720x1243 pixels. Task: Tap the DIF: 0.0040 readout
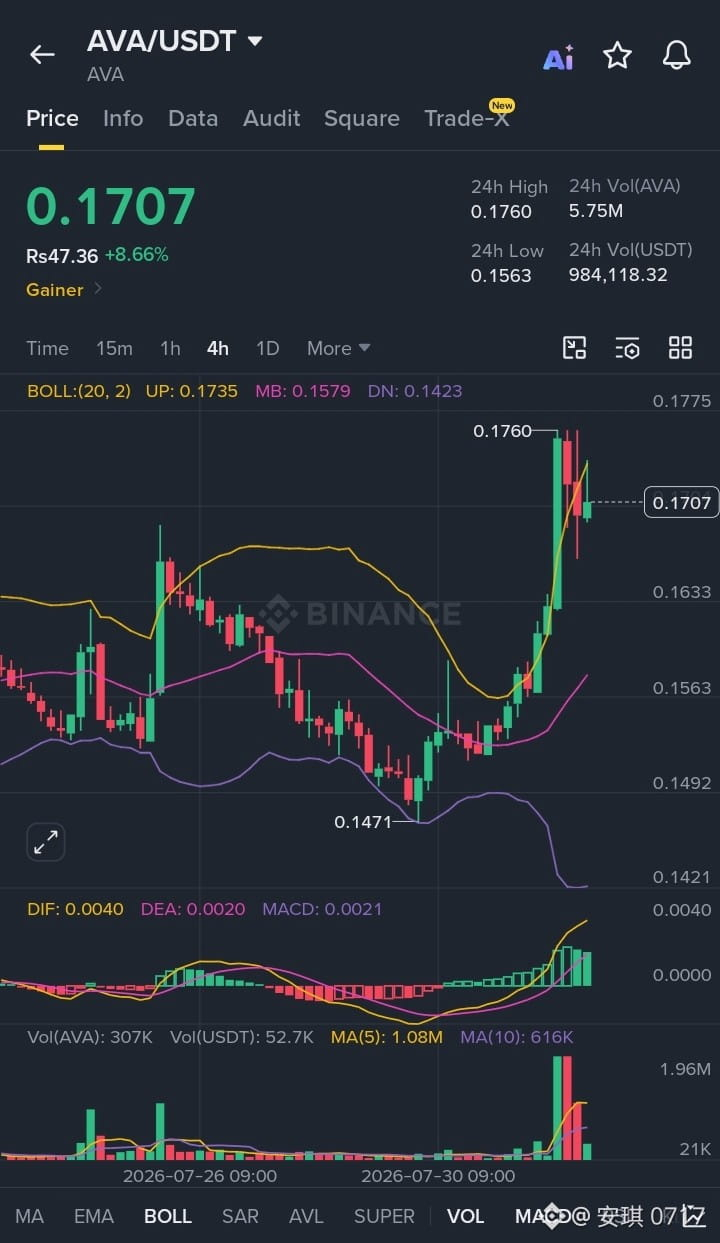75,909
